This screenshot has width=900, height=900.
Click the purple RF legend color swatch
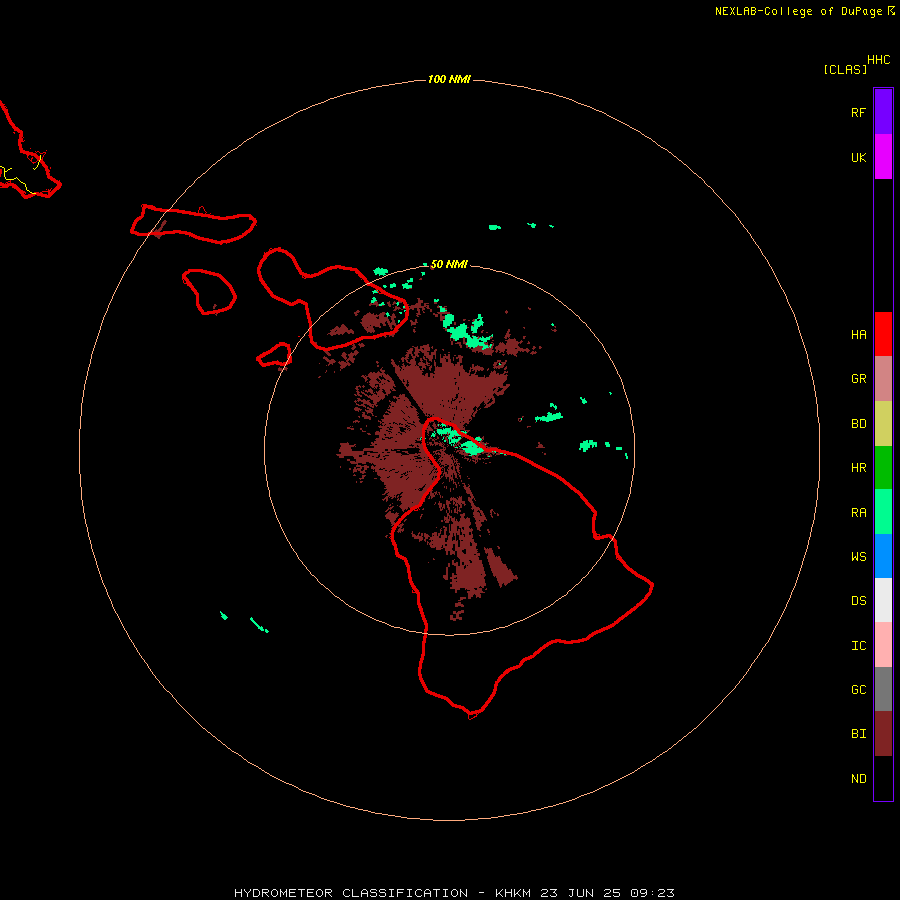point(883,112)
